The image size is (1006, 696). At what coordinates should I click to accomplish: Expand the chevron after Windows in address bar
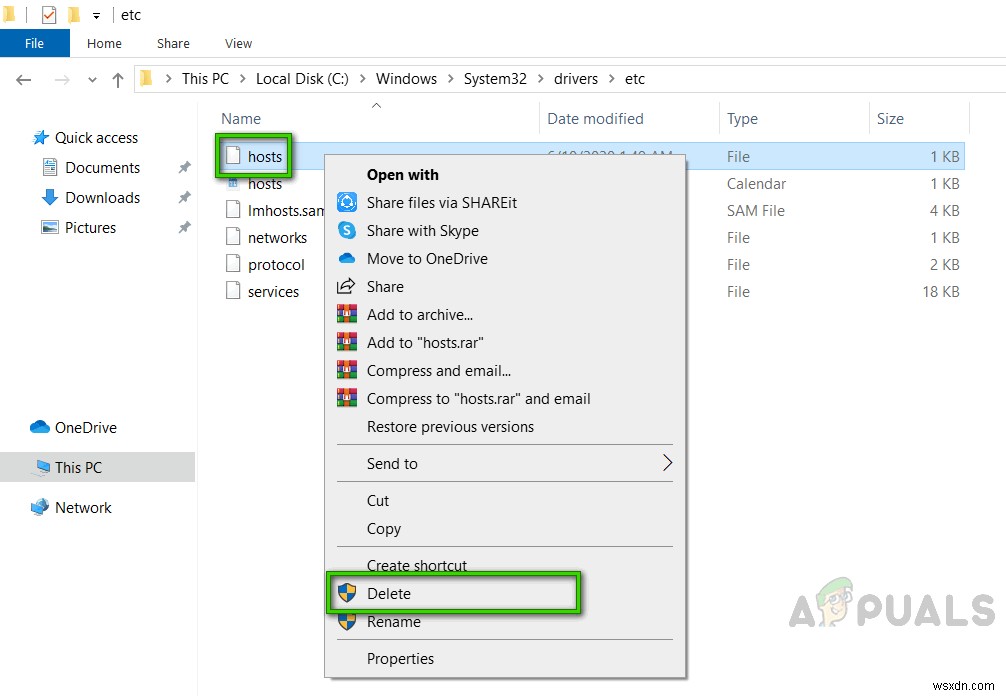point(450,79)
